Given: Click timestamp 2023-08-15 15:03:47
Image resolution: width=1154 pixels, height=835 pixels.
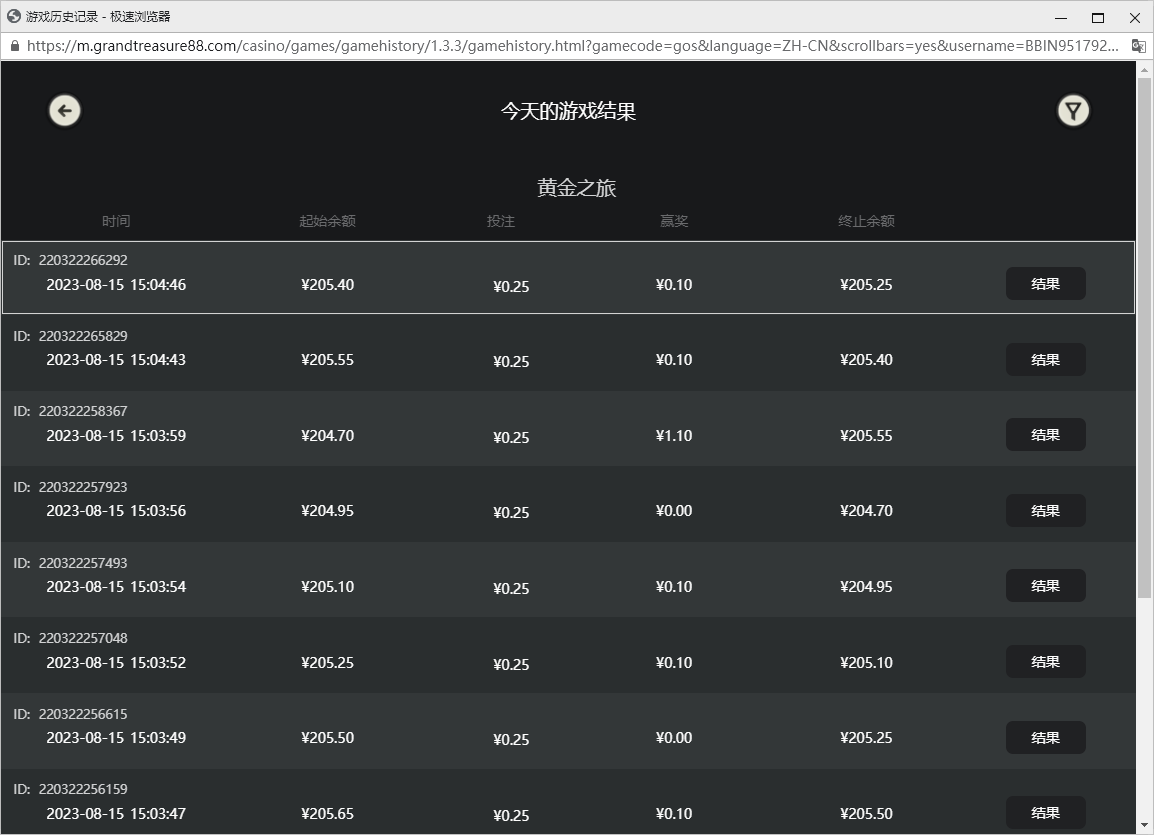Looking at the screenshot, I should (x=116, y=814).
